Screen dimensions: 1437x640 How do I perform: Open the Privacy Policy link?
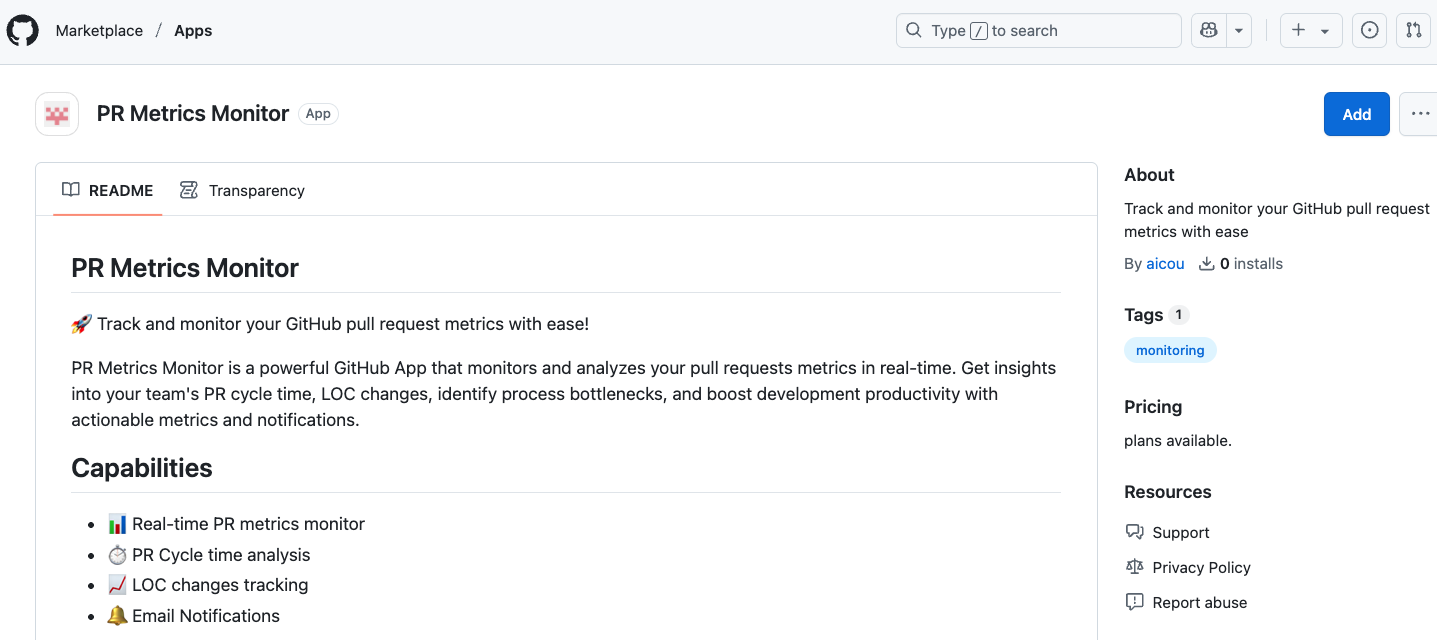click(x=1201, y=568)
